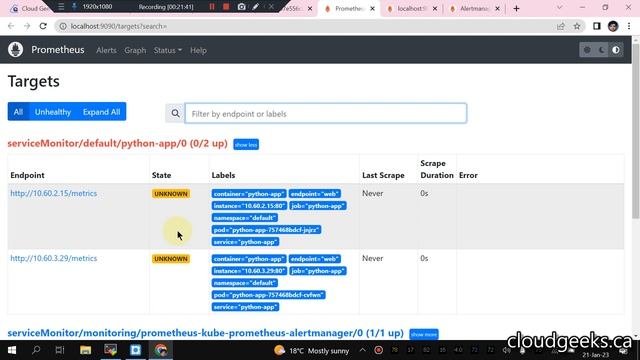This screenshot has width=640, height=360.
Task: Click the search magnifier icon beside filter
Action: [175, 113]
